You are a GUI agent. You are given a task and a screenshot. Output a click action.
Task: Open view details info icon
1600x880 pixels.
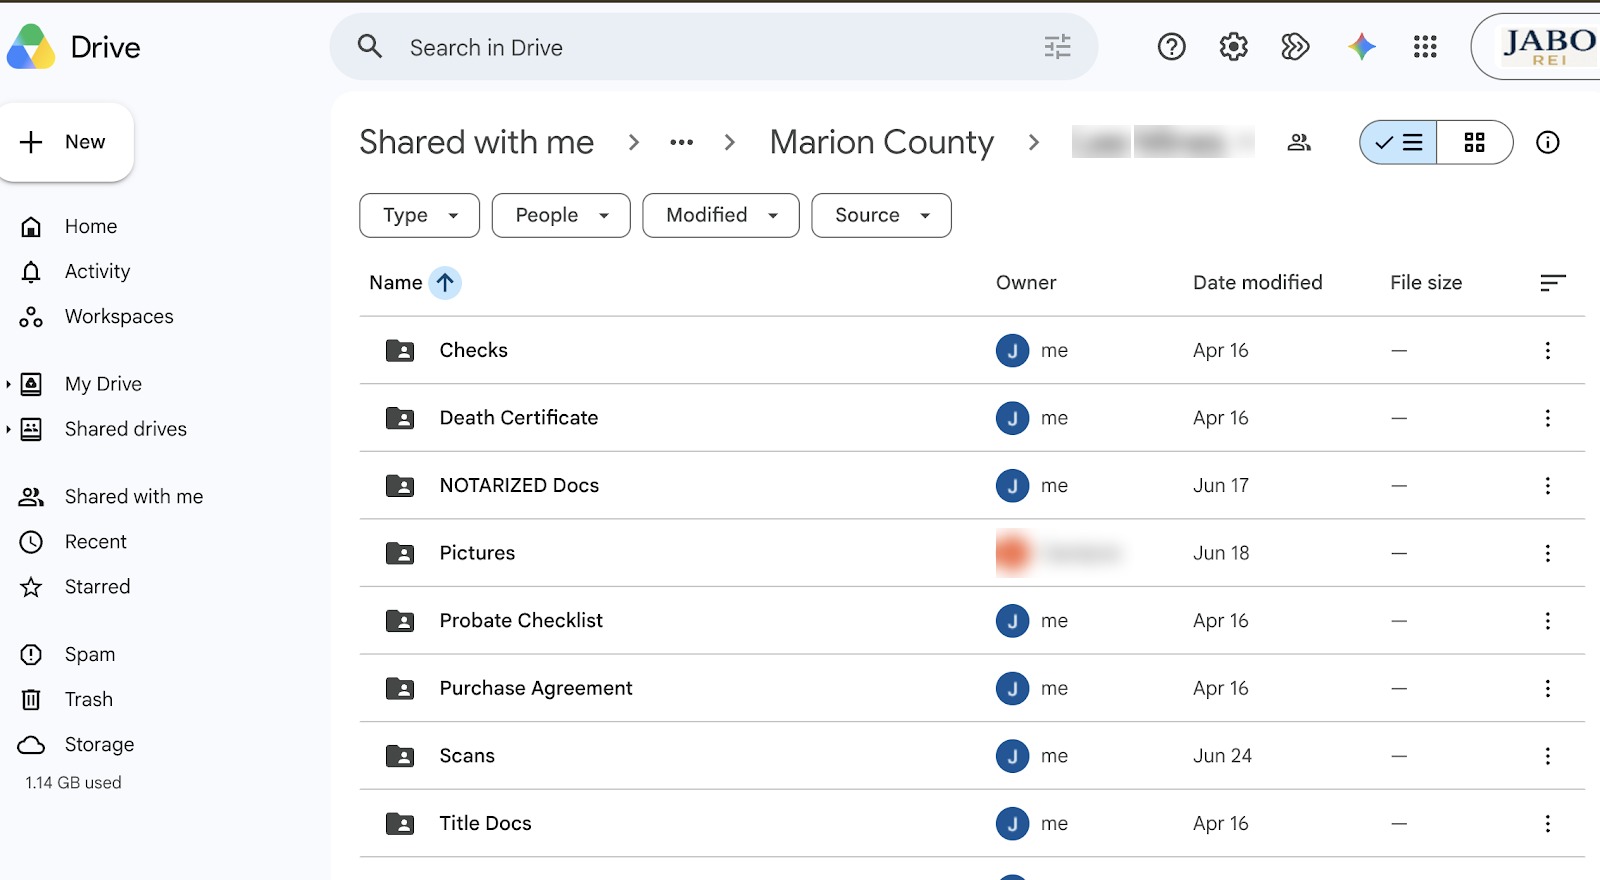point(1548,143)
